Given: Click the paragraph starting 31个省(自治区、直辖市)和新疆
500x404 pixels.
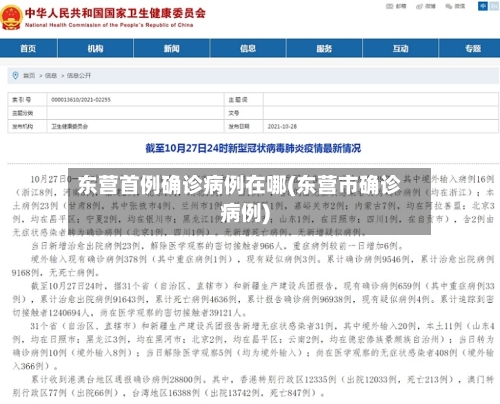Looking at the screenshot, I should (x=253, y=346).
